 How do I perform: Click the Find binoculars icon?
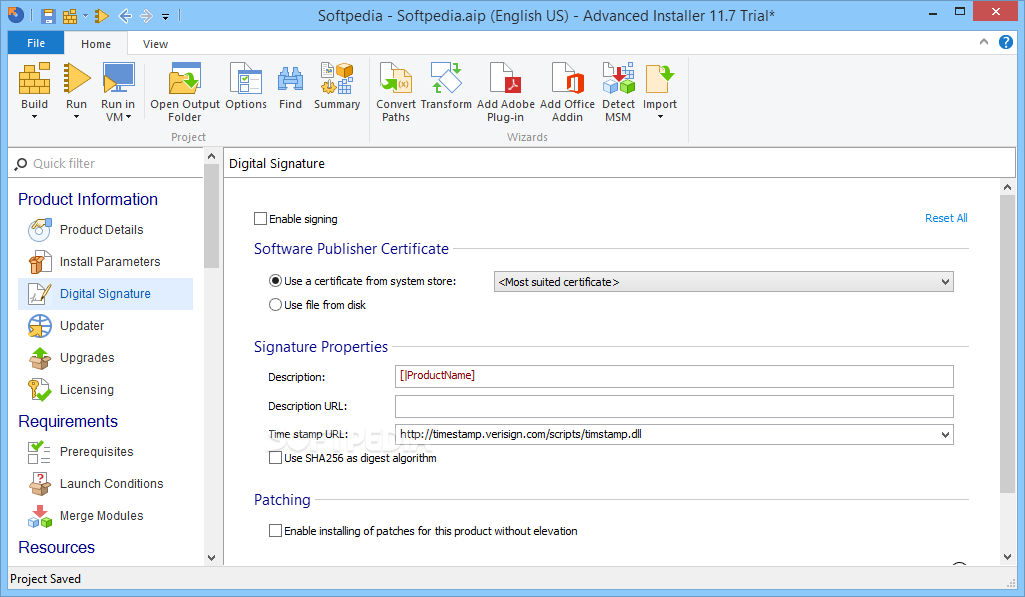(290, 79)
